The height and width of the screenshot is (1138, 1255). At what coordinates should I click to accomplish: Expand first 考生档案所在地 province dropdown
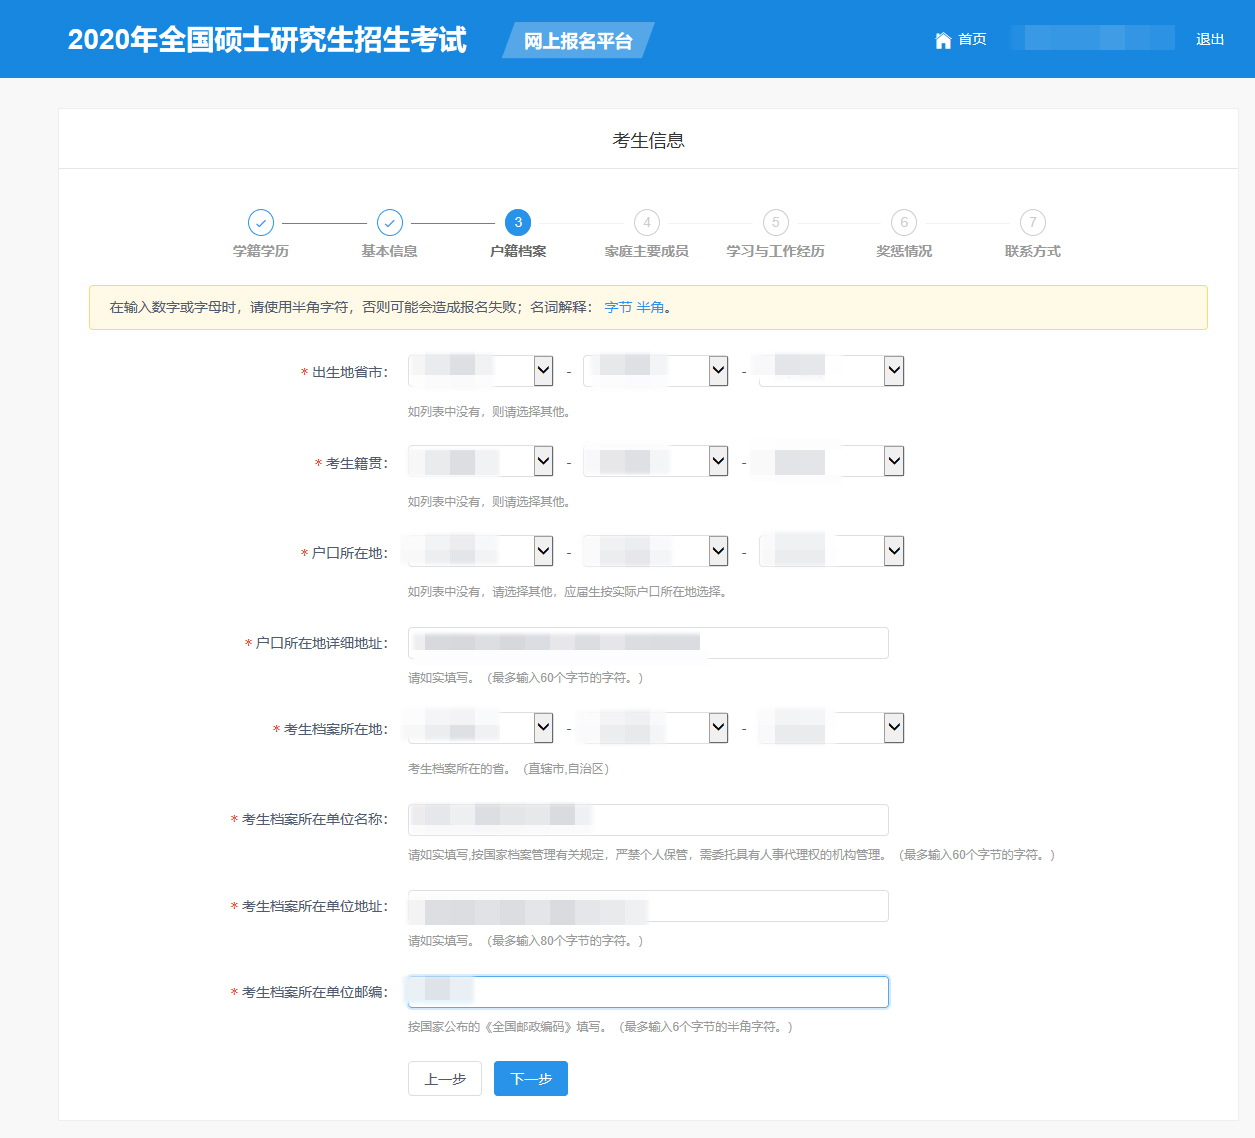[x=481, y=728]
